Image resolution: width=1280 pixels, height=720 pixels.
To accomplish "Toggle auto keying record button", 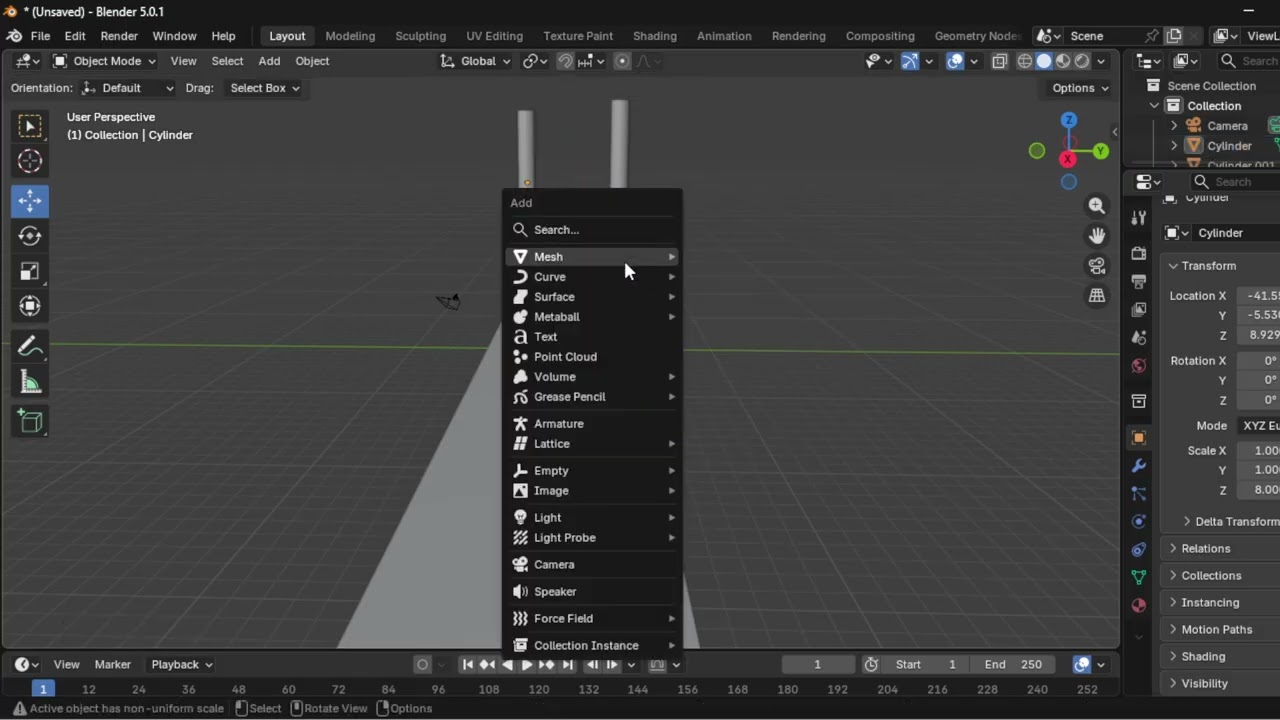I will 422,664.
